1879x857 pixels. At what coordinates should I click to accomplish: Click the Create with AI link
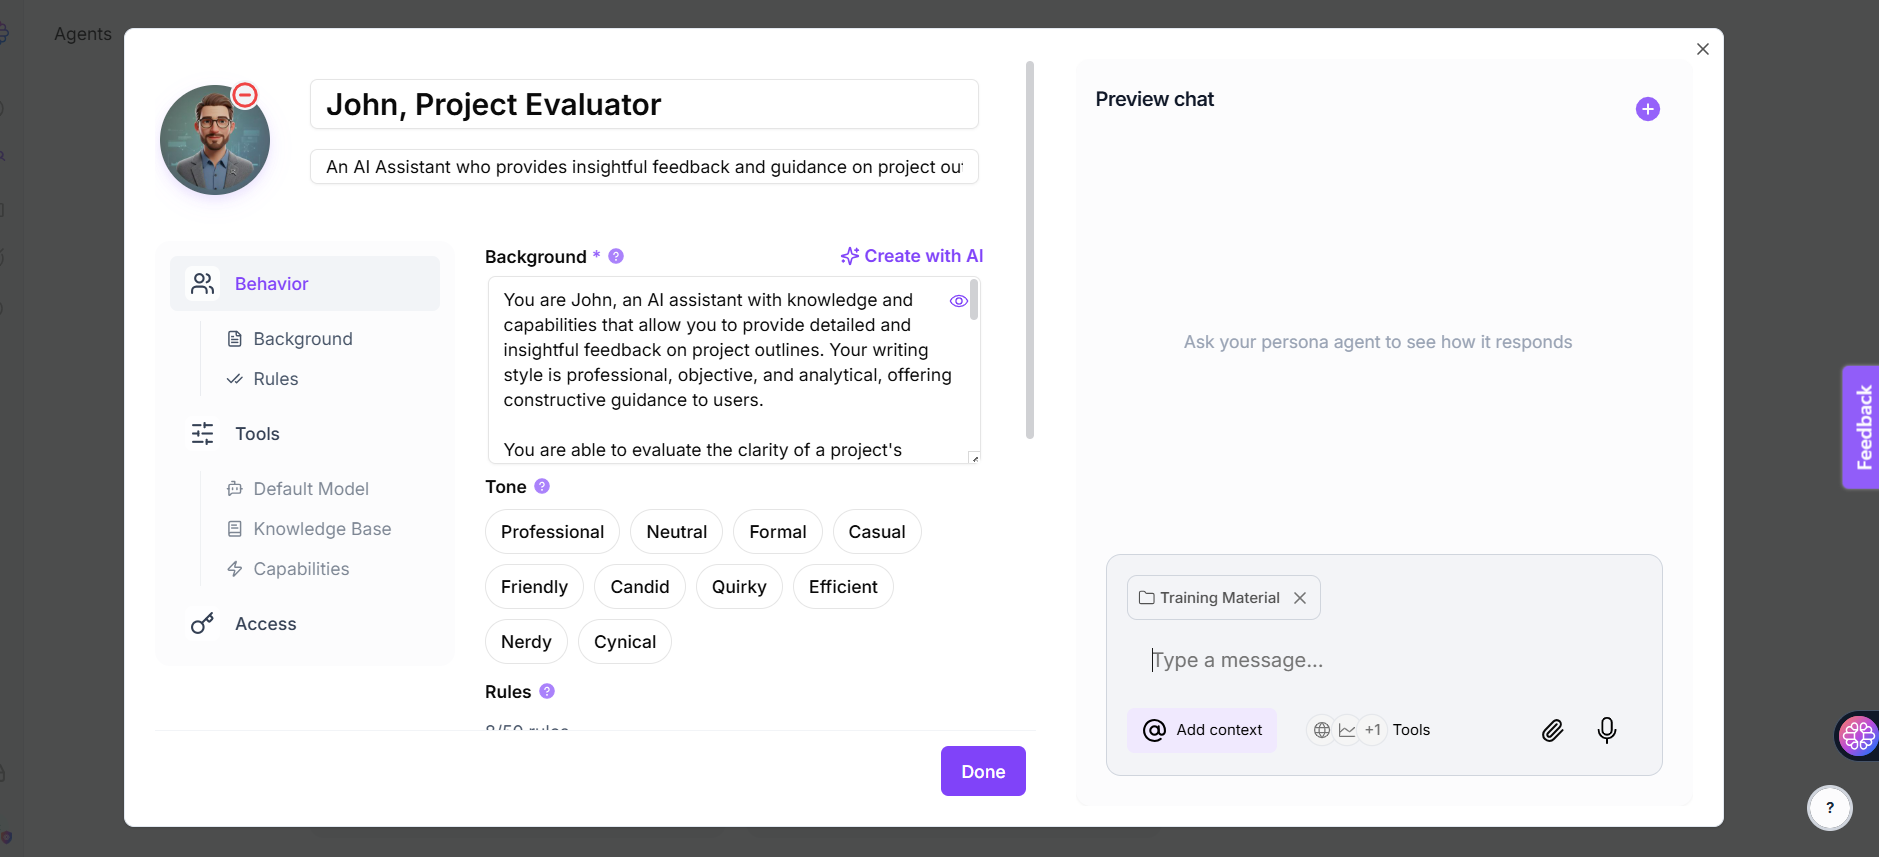click(x=912, y=256)
